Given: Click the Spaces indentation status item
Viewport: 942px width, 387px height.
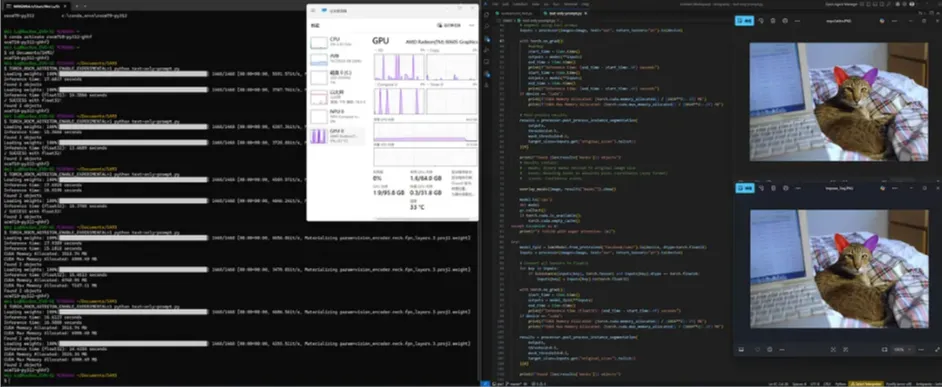Looking at the screenshot, I should (799, 383).
